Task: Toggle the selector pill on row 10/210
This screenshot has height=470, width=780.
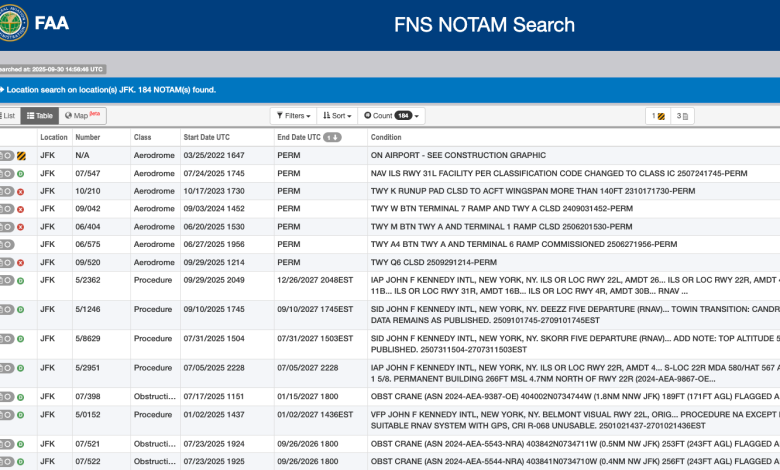Action: point(7,191)
